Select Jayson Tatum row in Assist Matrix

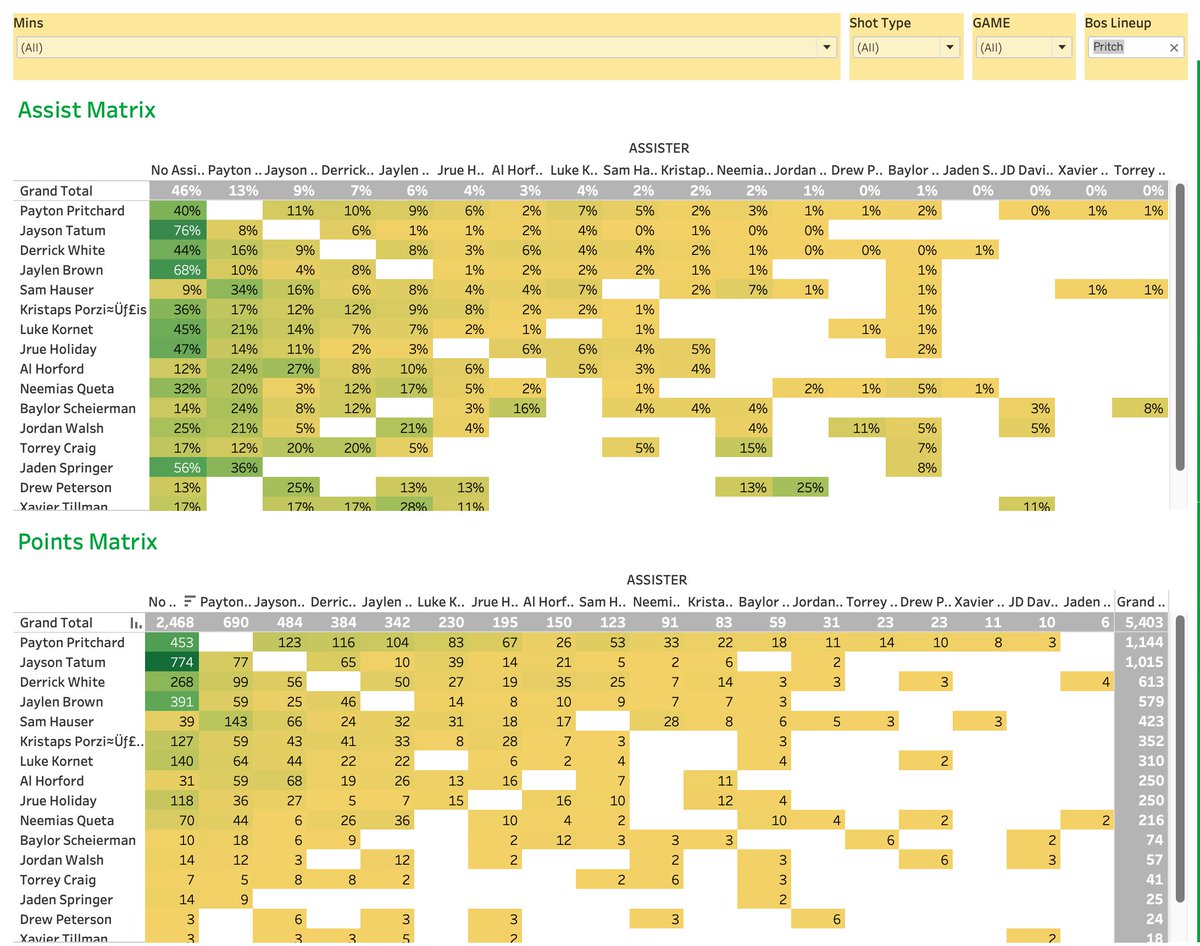pyautogui.click(x=62, y=231)
